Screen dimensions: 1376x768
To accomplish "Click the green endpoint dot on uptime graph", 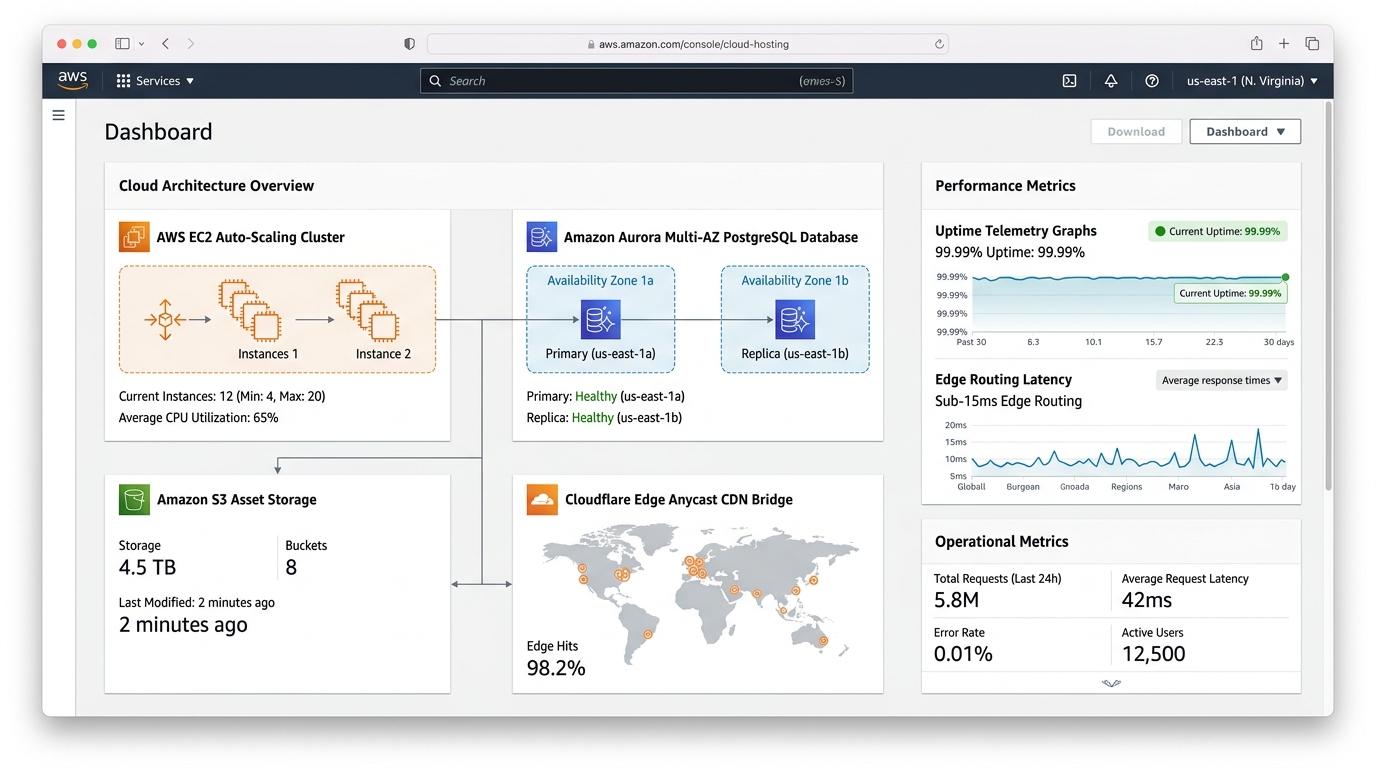I will coord(1285,277).
